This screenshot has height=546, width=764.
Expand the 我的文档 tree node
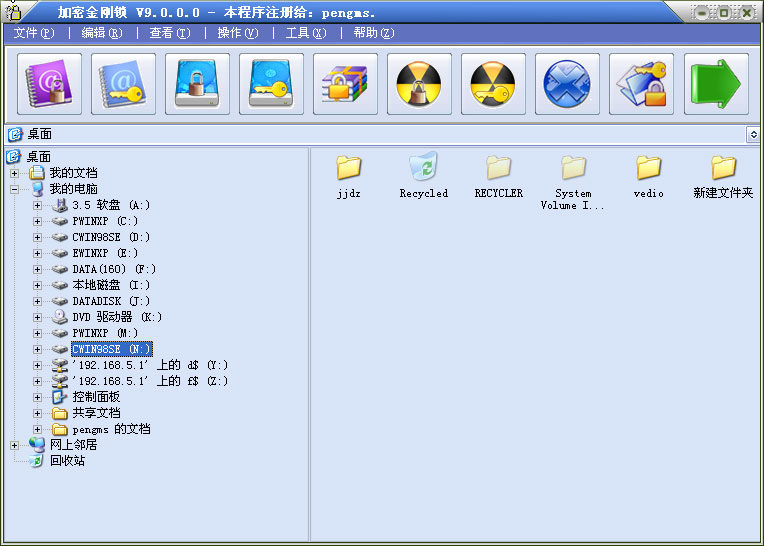coord(14,173)
